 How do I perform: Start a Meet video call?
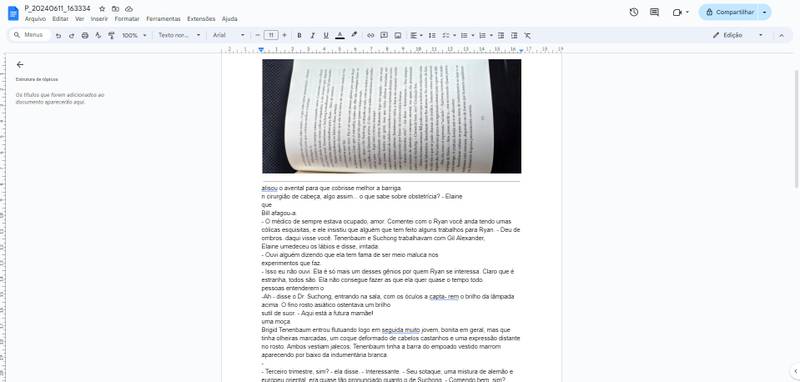pyautogui.click(x=681, y=12)
